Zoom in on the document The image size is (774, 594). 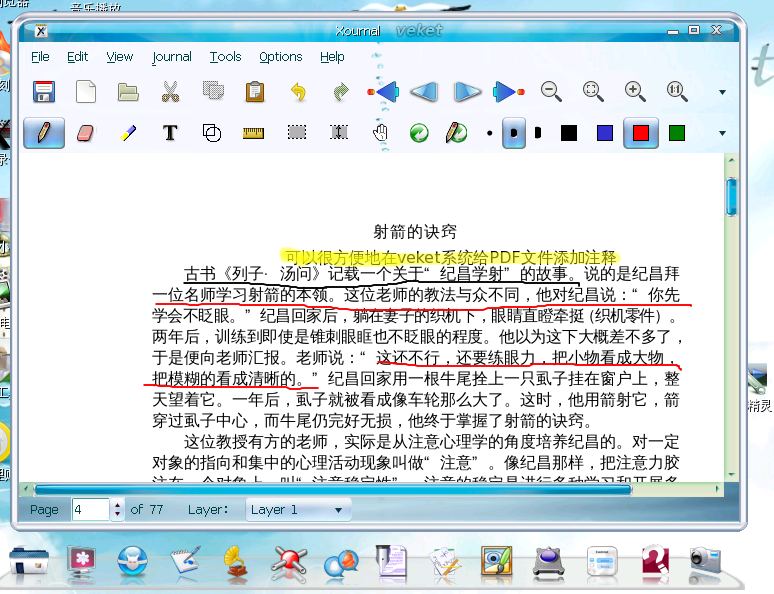[x=635, y=92]
